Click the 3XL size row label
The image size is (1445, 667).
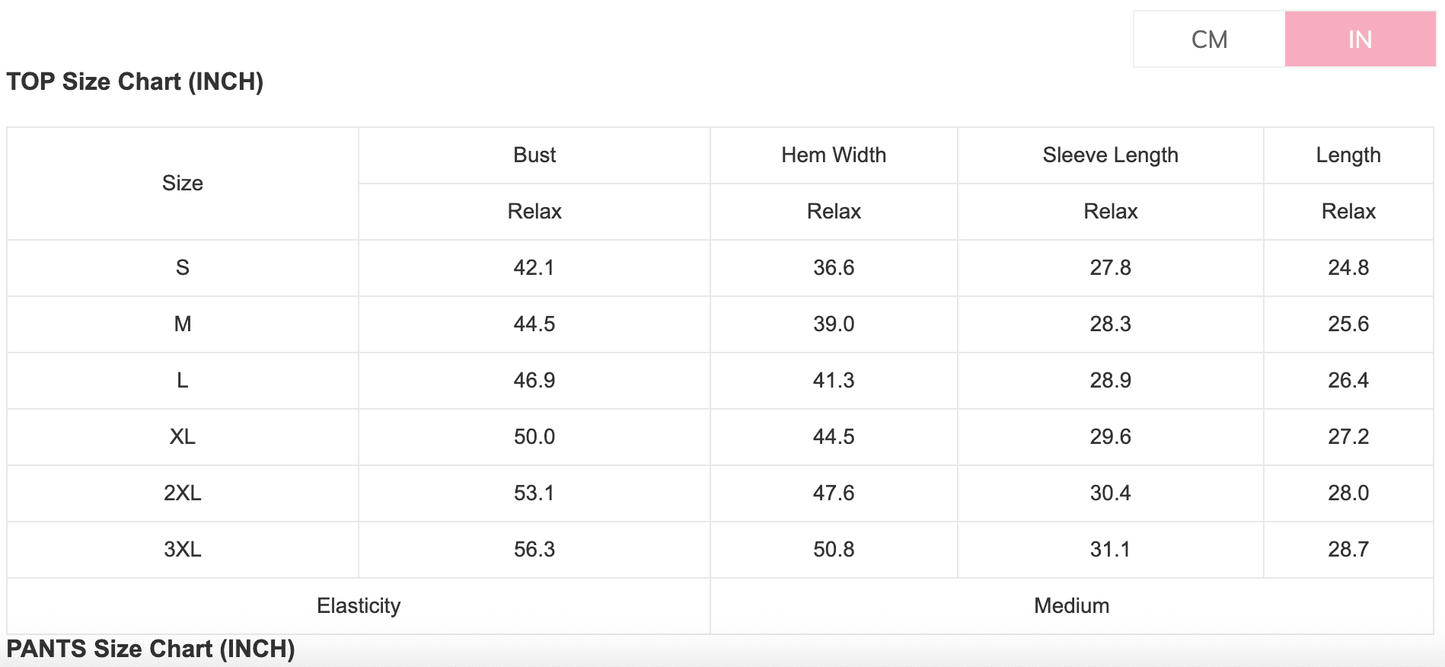[182, 549]
